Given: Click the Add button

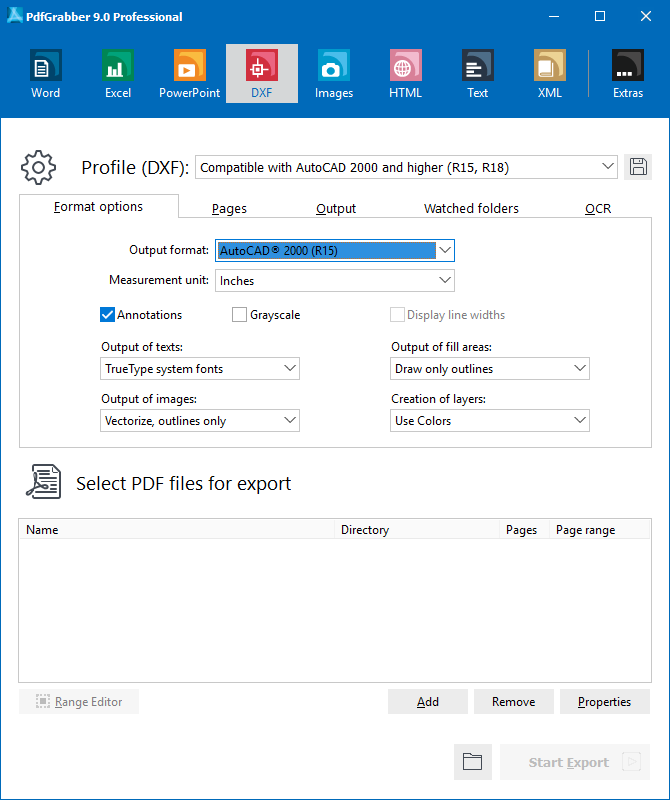Looking at the screenshot, I should click(428, 702).
